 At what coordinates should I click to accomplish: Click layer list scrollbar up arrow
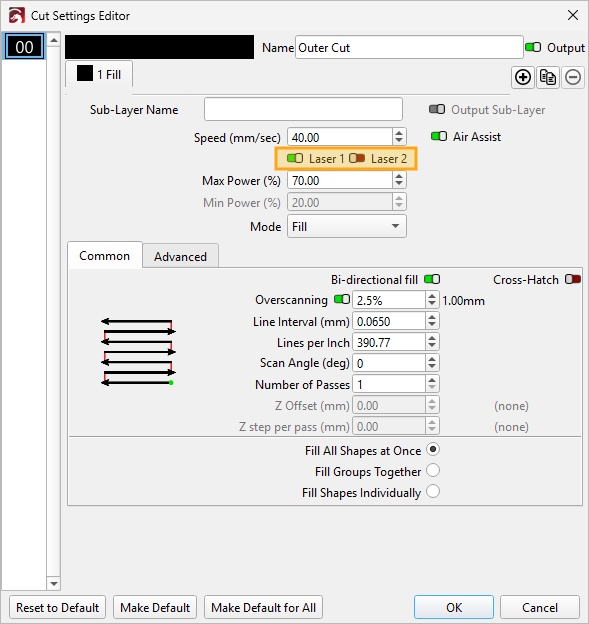54,40
